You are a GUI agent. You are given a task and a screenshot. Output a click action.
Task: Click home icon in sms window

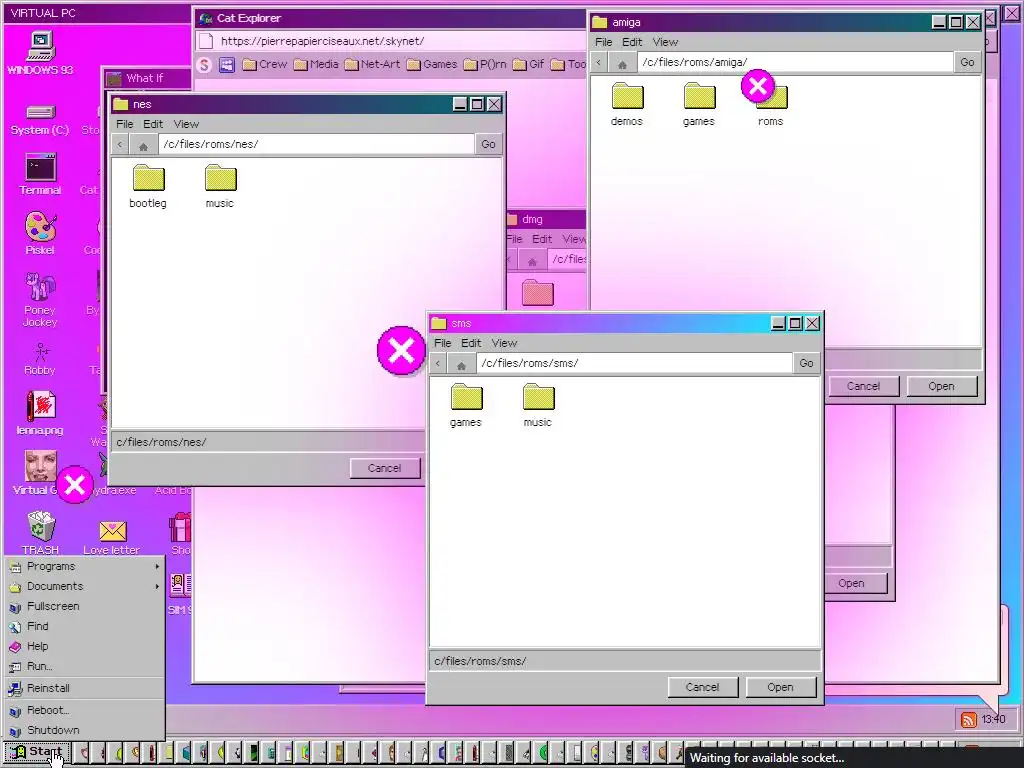(x=461, y=364)
